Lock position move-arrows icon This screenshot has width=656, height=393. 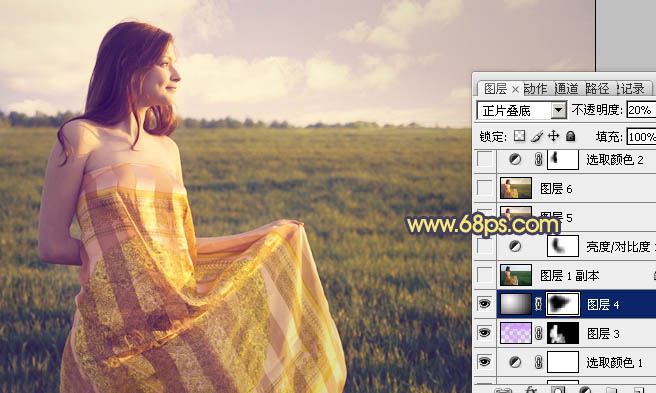coord(554,136)
